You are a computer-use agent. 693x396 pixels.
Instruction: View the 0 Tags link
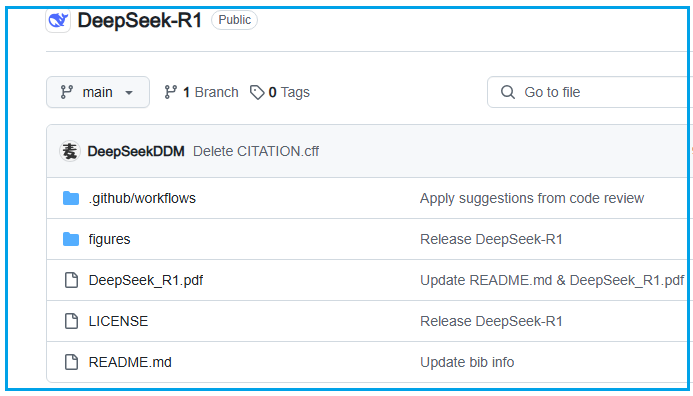[x=280, y=92]
